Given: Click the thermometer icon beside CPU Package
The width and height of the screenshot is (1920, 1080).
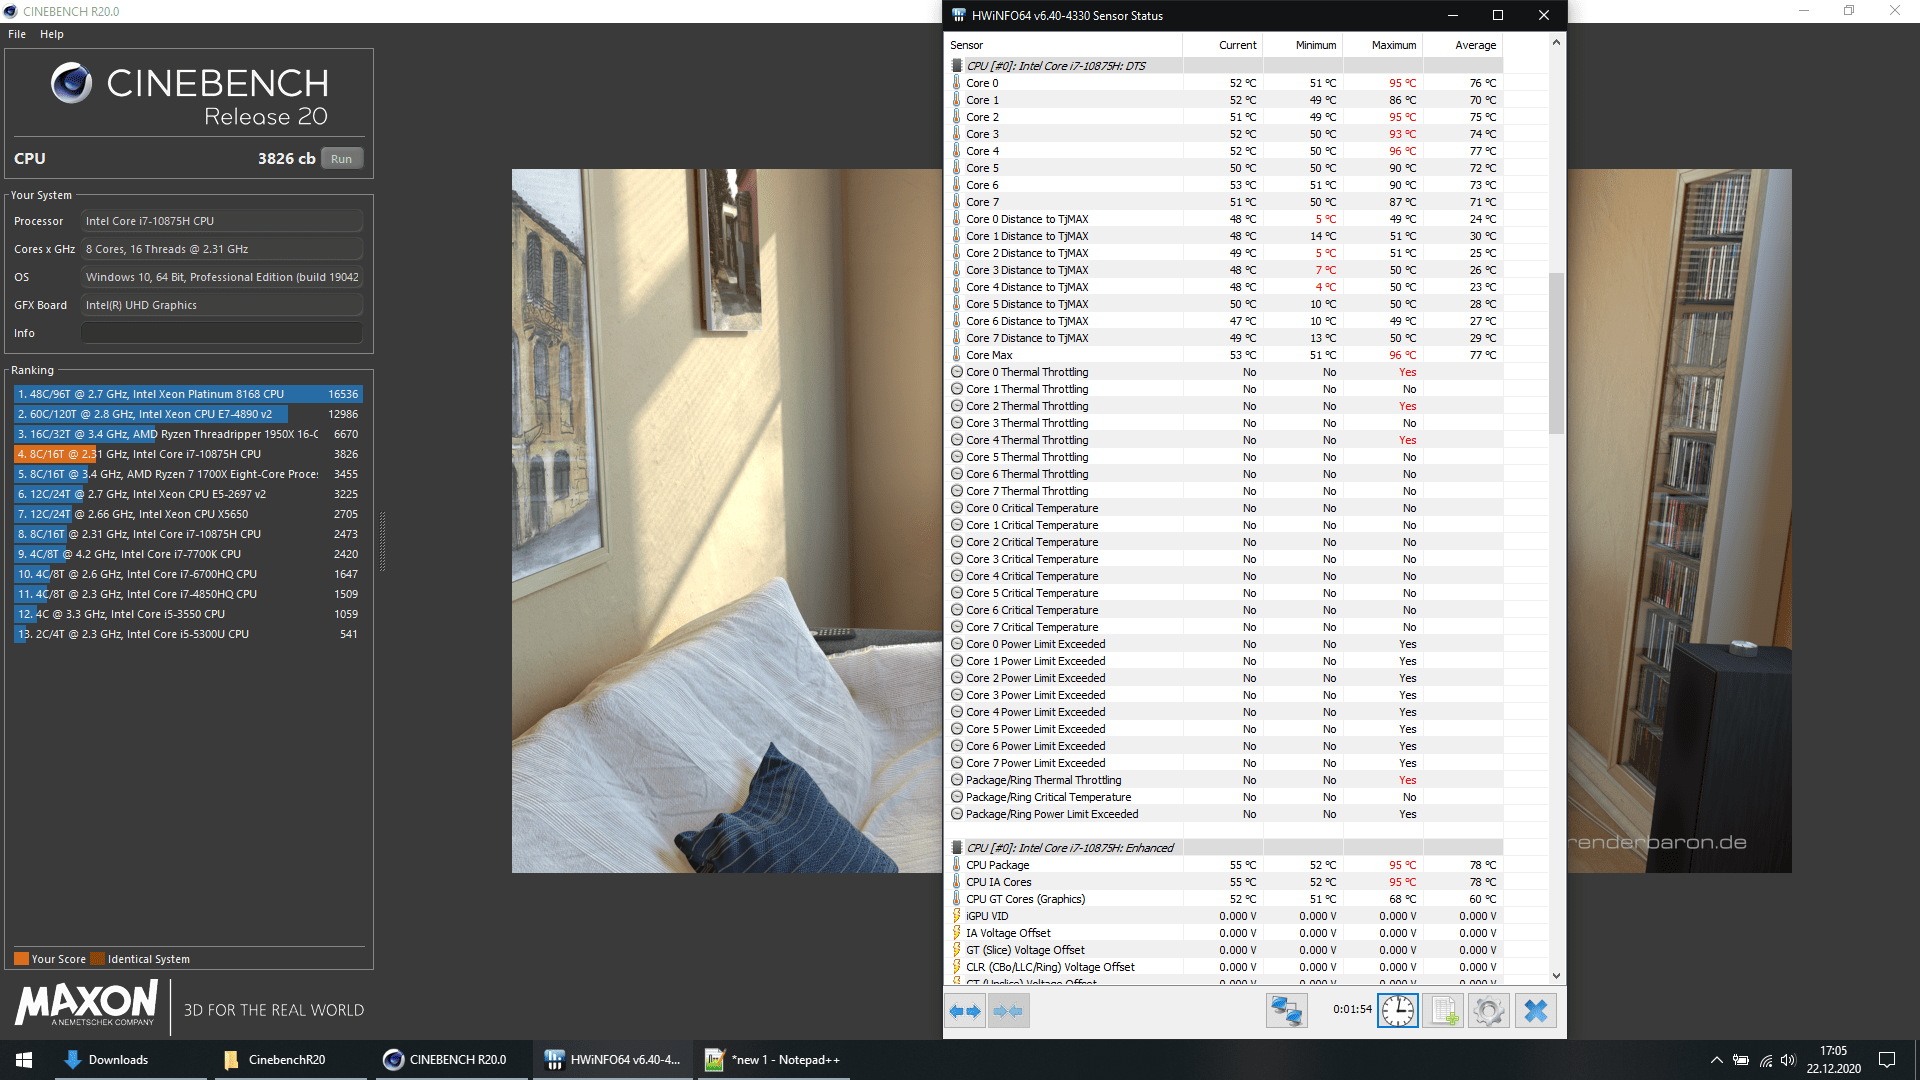Looking at the screenshot, I should pyautogui.click(x=957, y=865).
